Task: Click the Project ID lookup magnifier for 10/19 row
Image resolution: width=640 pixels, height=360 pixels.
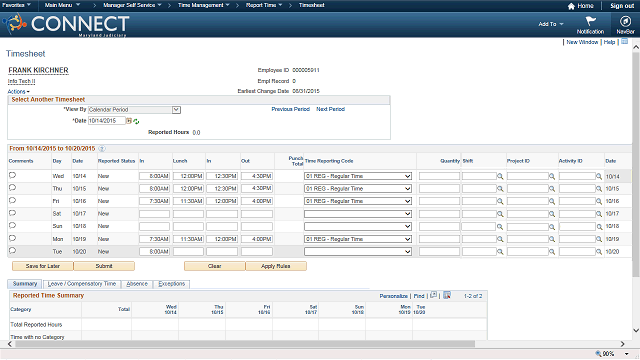Action: pos(552,239)
